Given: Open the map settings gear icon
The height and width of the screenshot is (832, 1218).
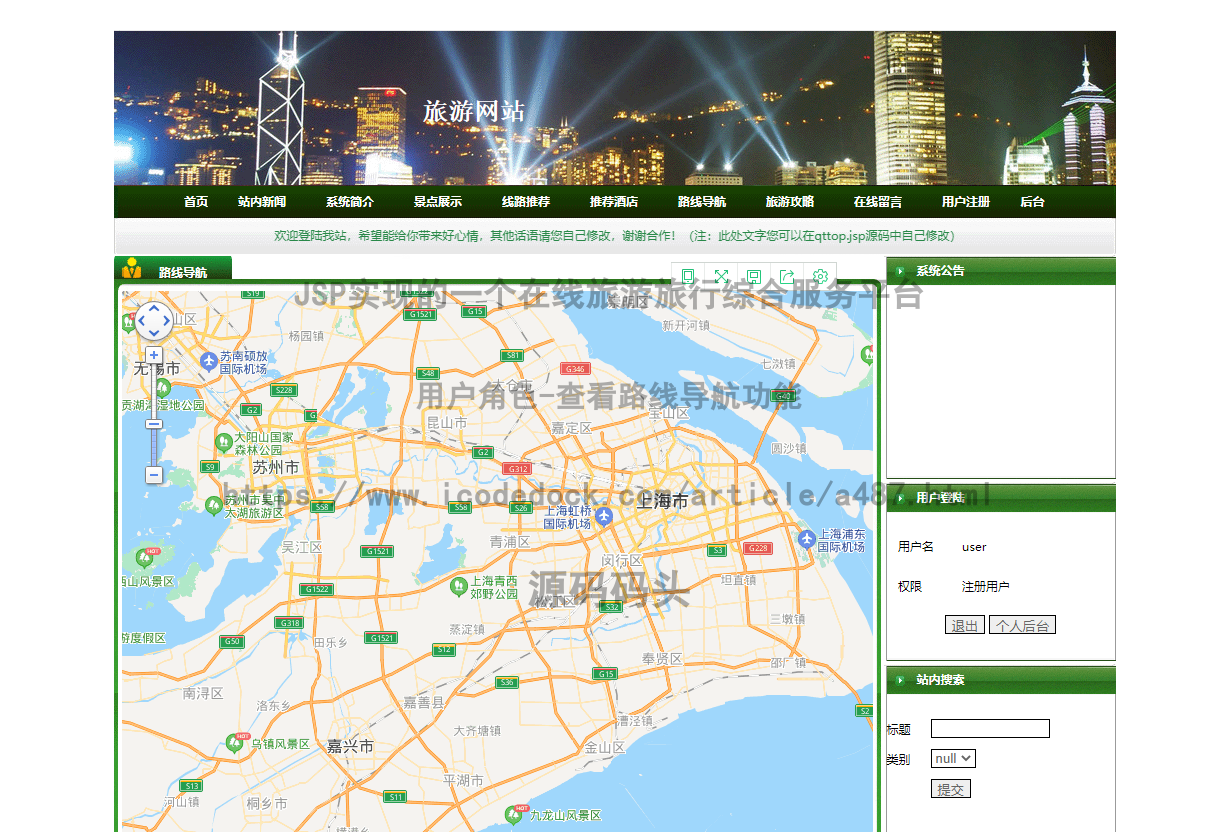Looking at the screenshot, I should (820, 277).
